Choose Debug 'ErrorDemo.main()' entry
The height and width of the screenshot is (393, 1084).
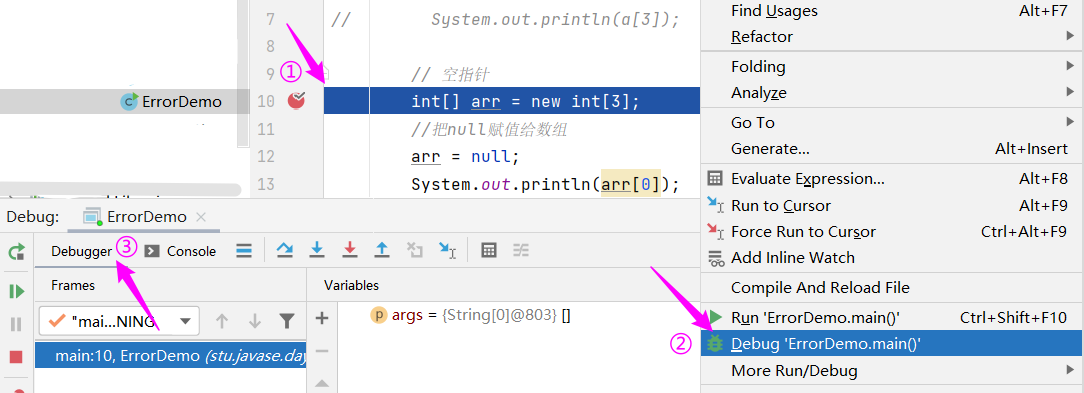point(893,343)
